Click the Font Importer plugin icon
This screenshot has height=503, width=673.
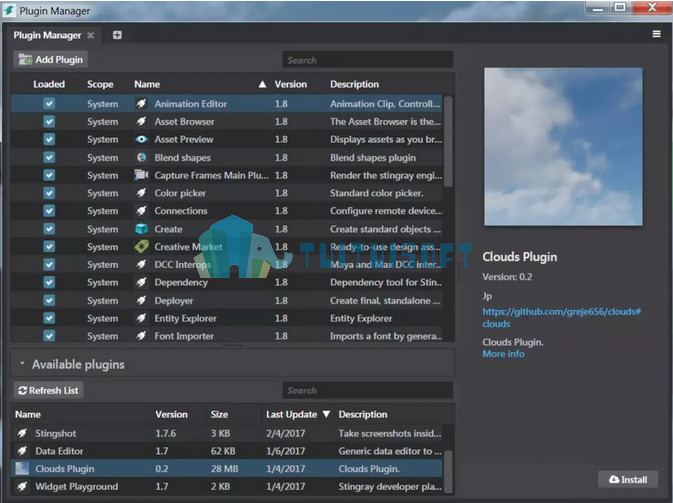tap(141, 336)
